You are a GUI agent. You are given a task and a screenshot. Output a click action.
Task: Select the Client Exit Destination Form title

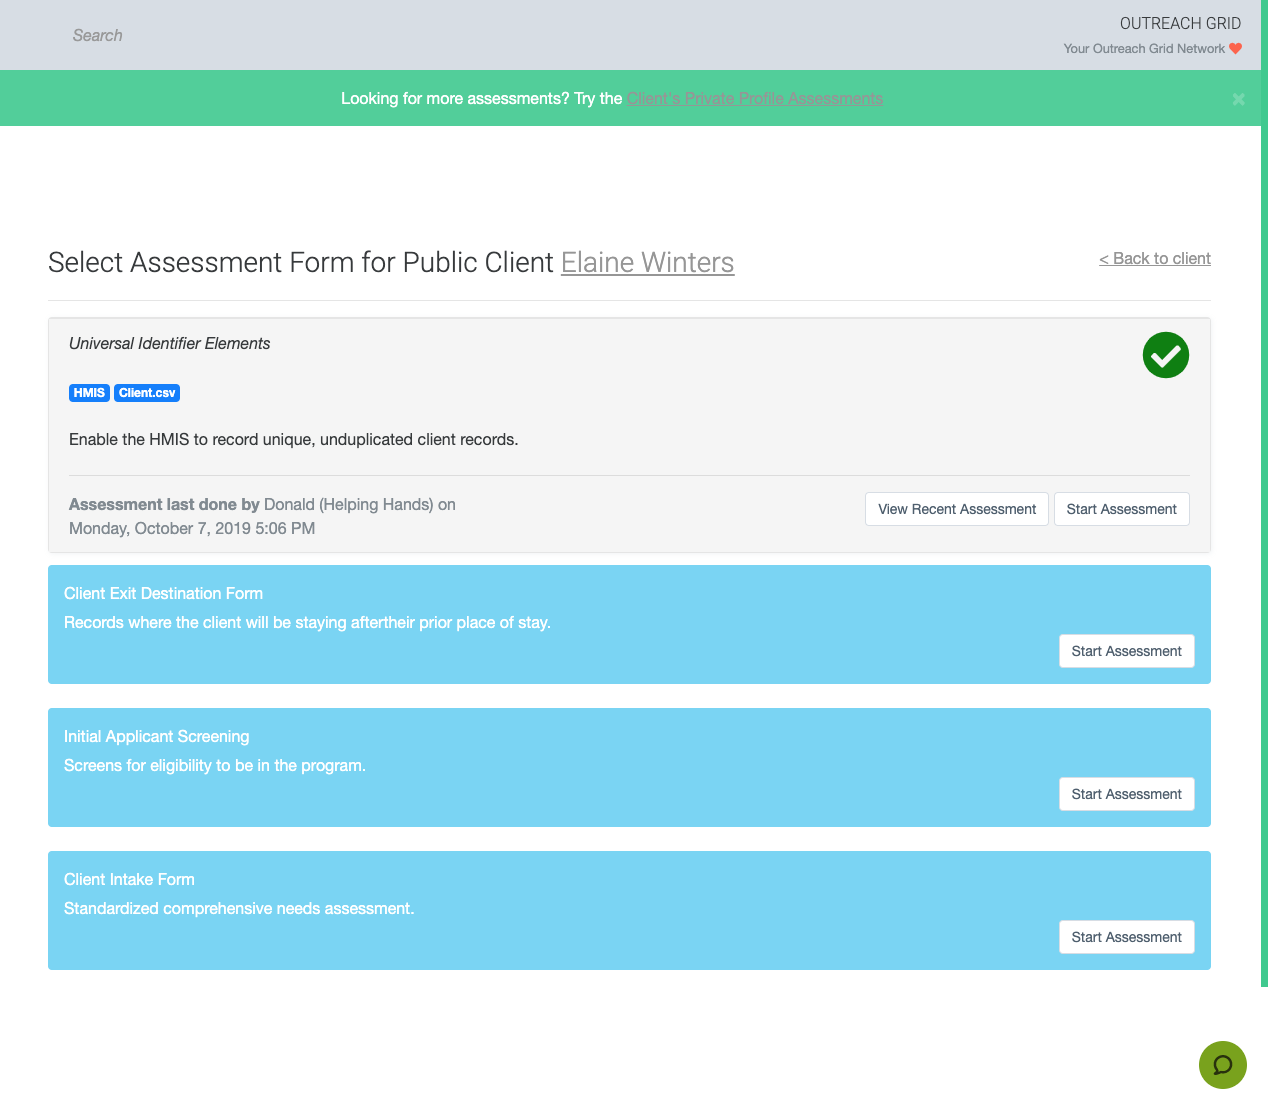point(163,593)
